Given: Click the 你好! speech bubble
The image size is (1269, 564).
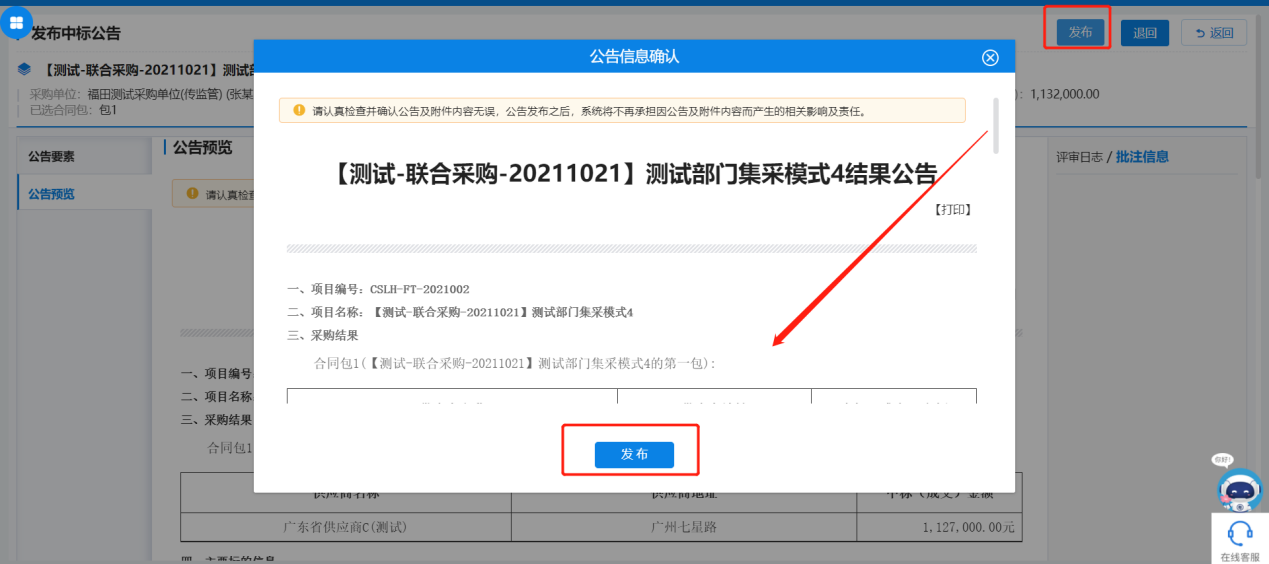Looking at the screenshot, I should tap(1222, 461).
